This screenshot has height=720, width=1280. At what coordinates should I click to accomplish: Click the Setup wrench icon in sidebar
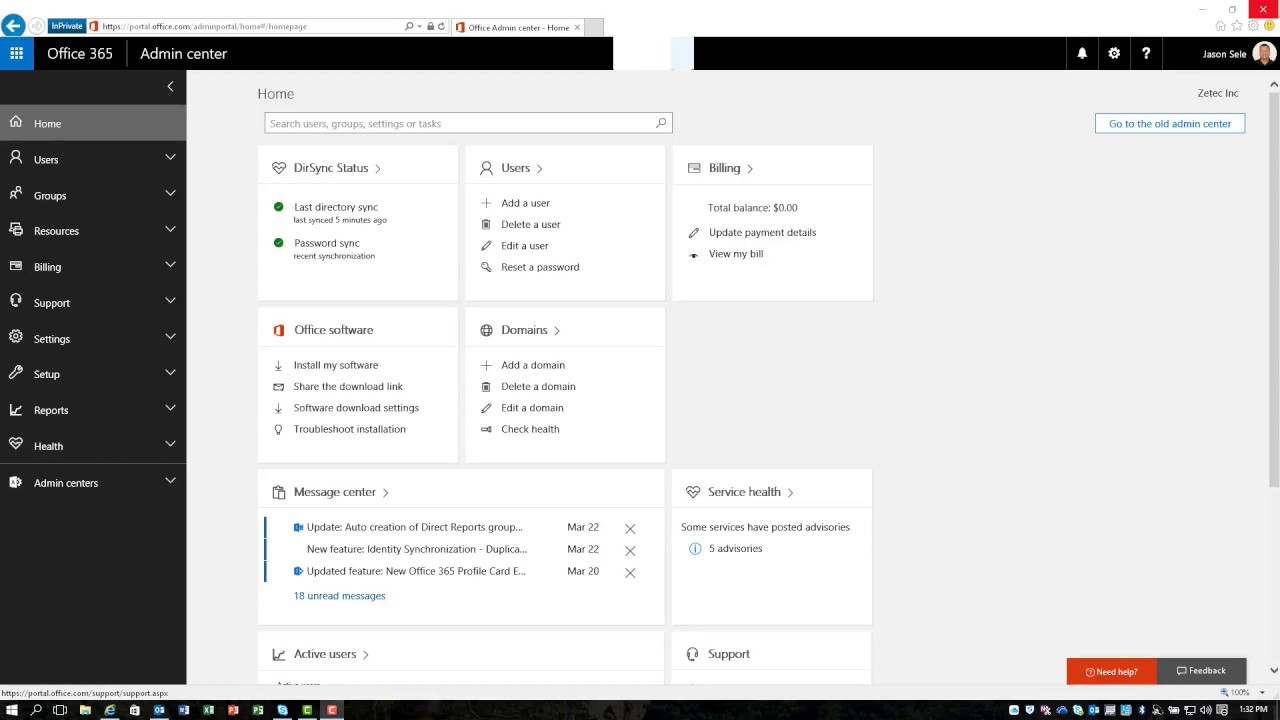click(x=16, y=373)
